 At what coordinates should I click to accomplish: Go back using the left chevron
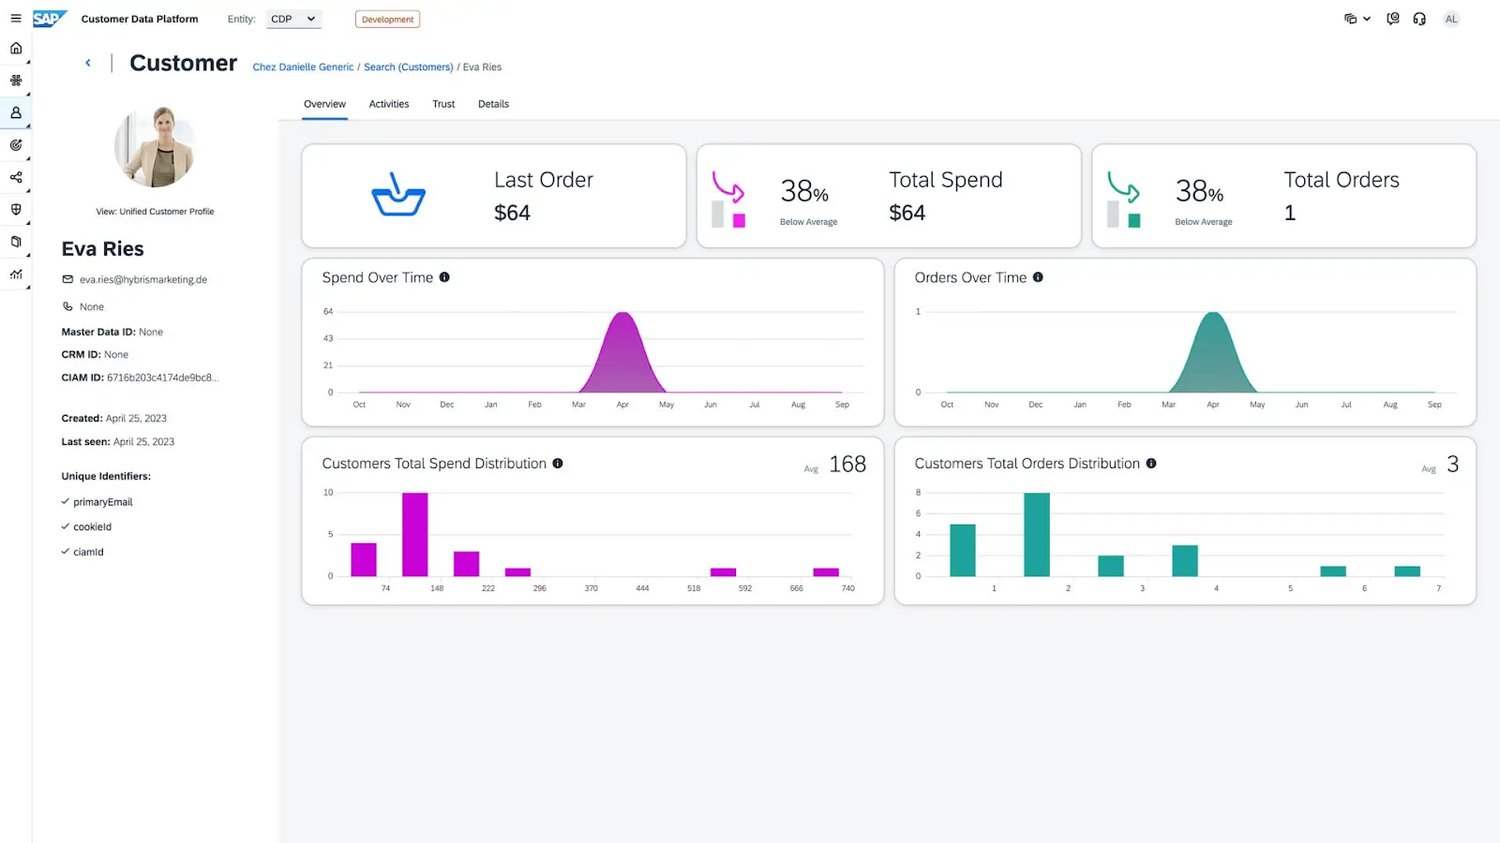(x=88, y=63)
